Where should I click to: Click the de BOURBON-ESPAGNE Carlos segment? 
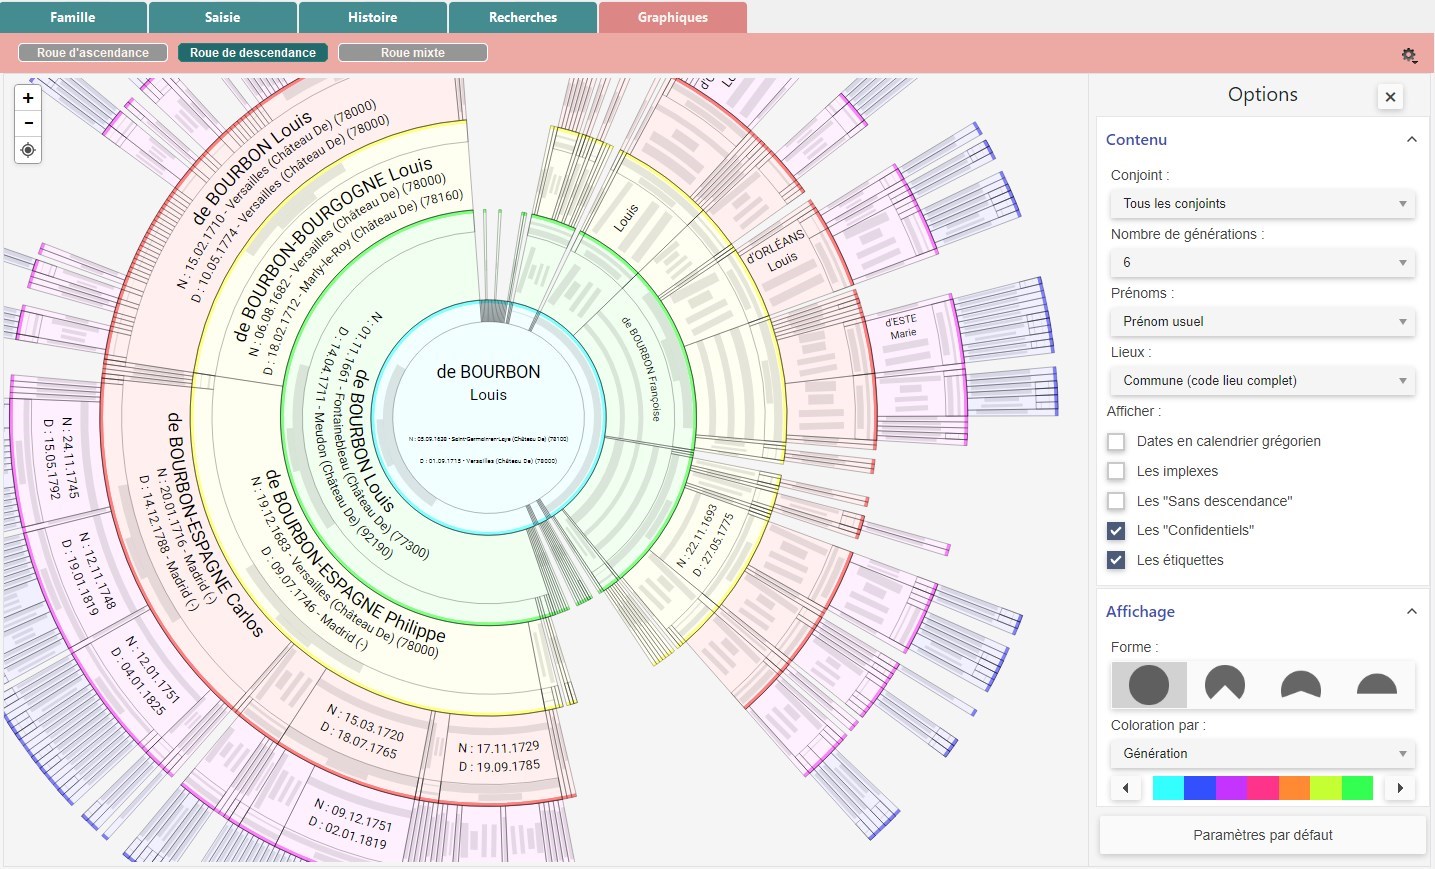coord(200,520)
